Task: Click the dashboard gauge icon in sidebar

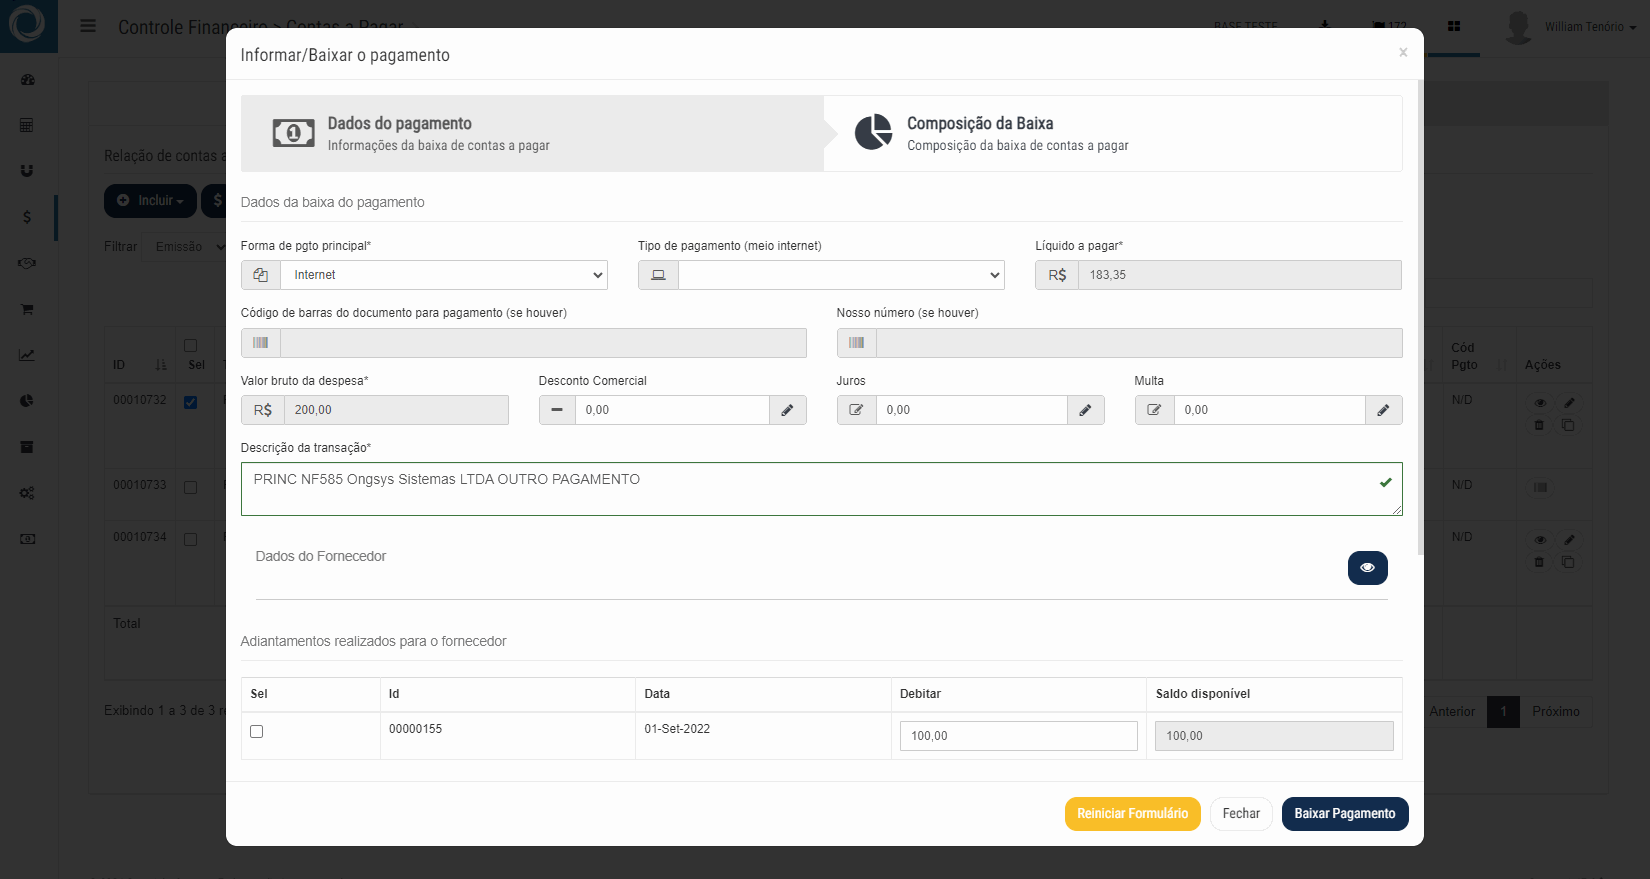Action: pos(27,79)
